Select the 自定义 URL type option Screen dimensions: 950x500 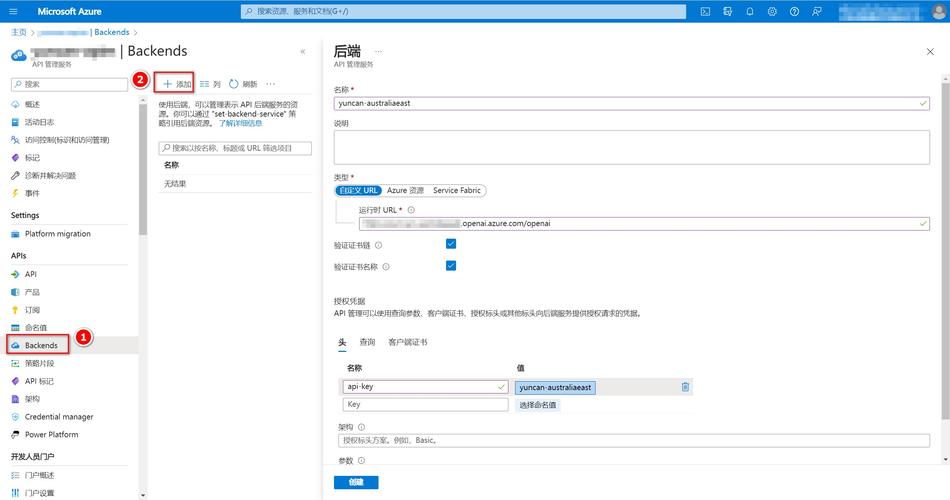[358, 190]
